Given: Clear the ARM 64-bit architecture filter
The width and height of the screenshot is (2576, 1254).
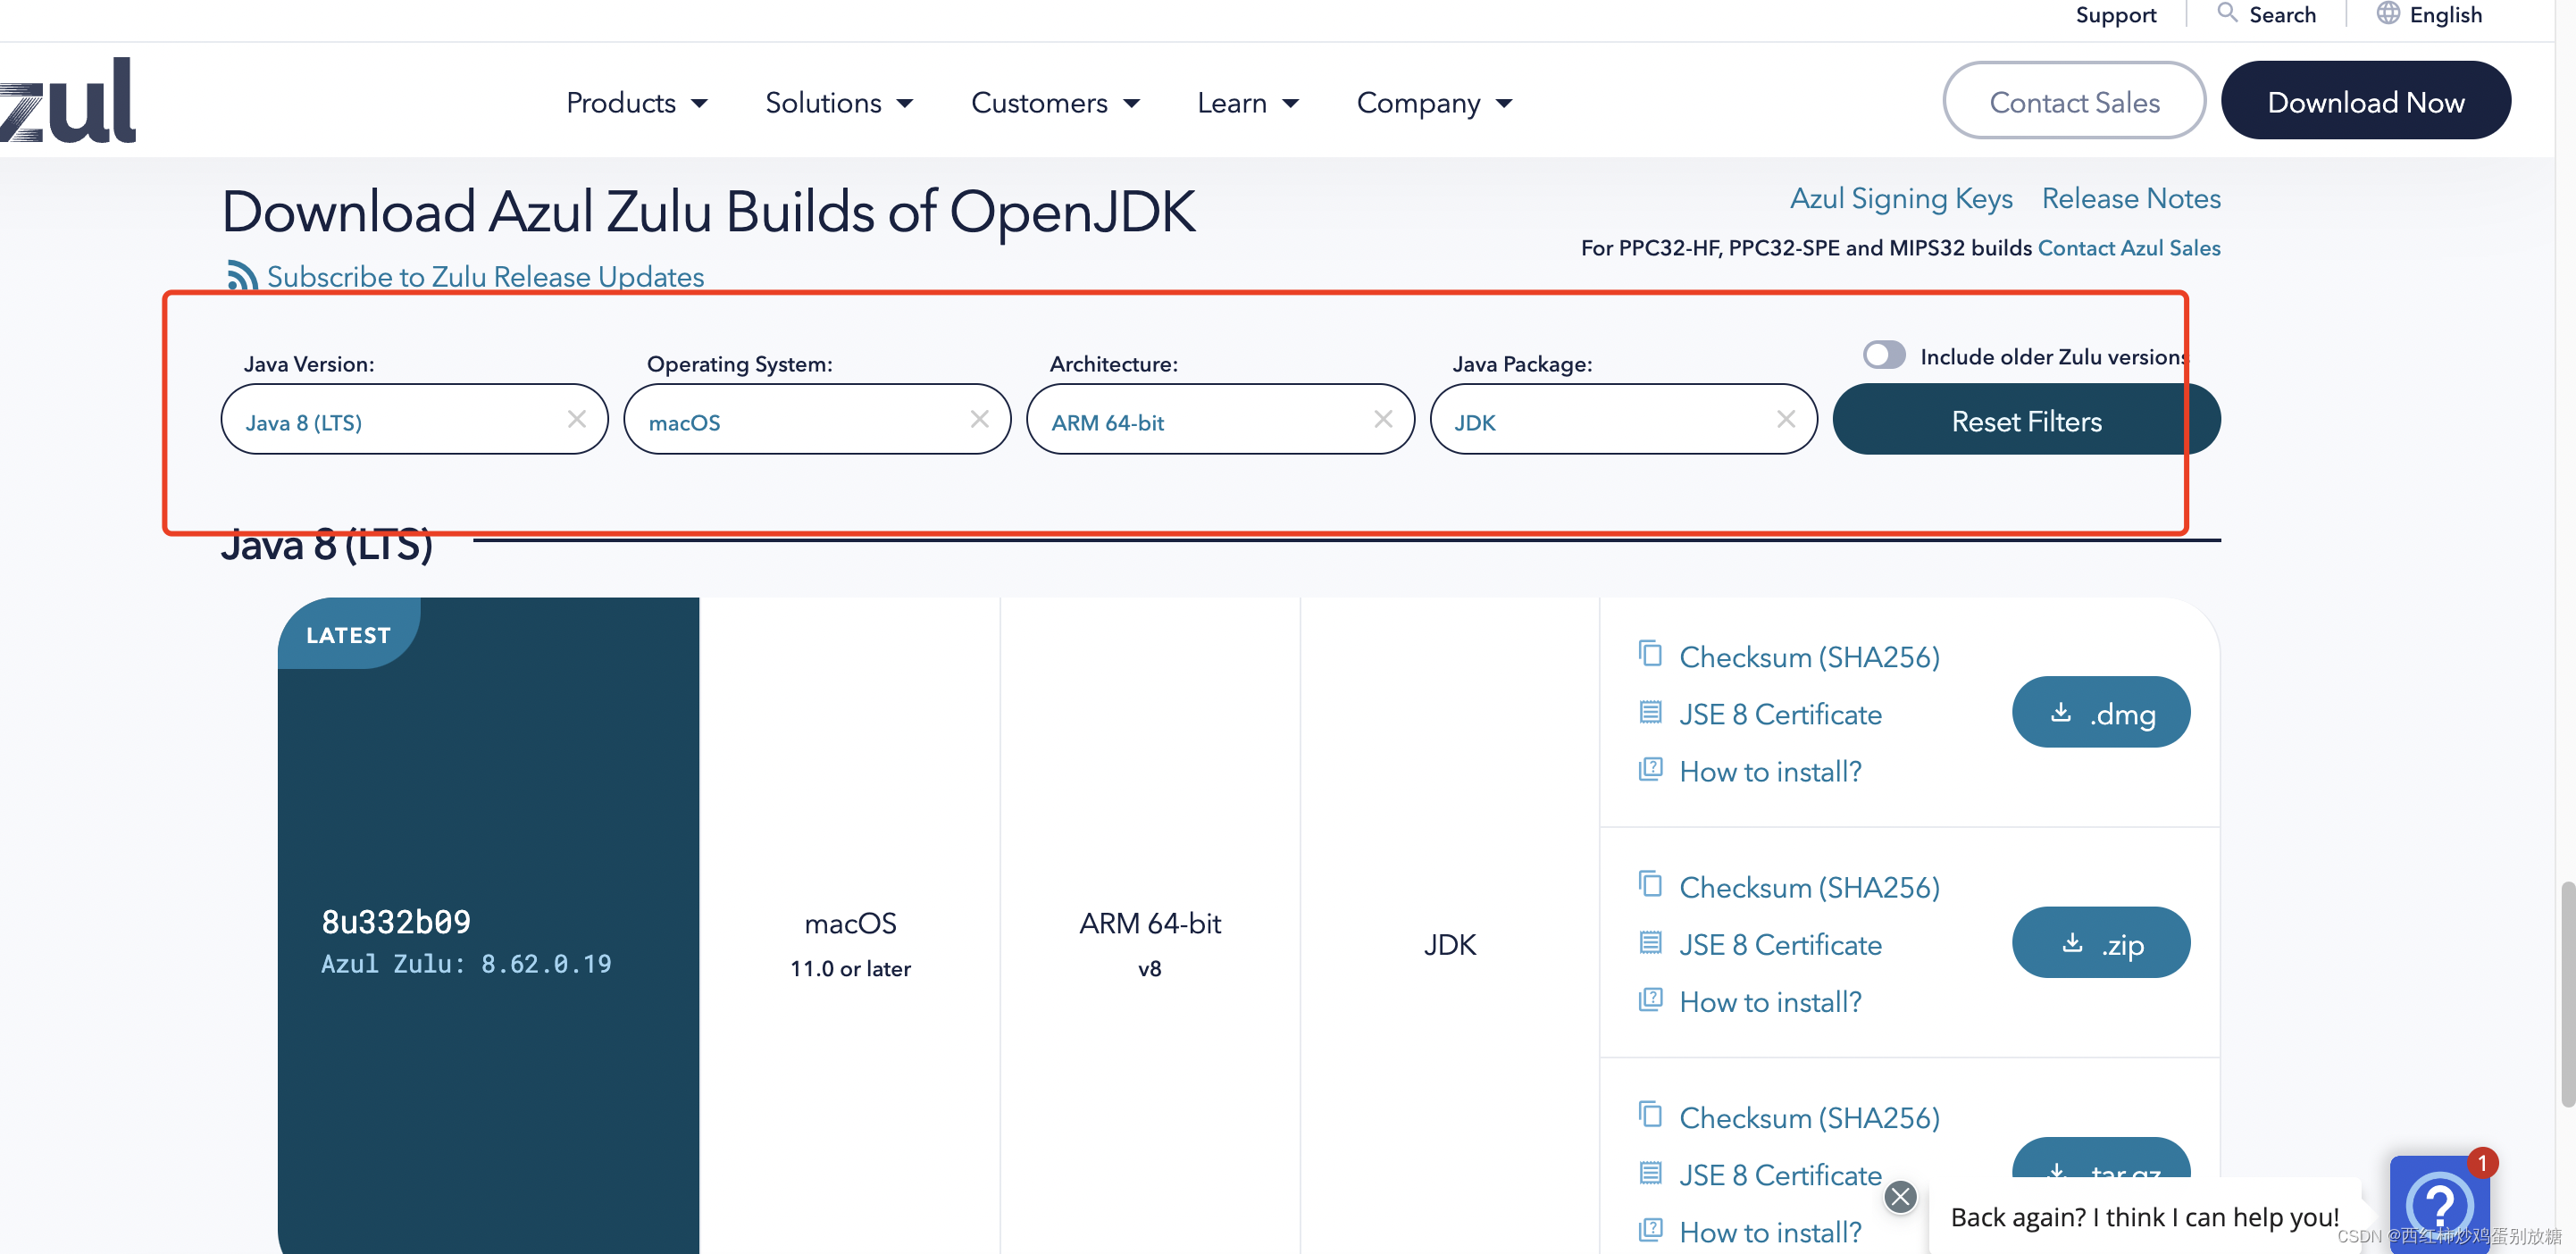Looking at the screenshot, I should 1383,419.
